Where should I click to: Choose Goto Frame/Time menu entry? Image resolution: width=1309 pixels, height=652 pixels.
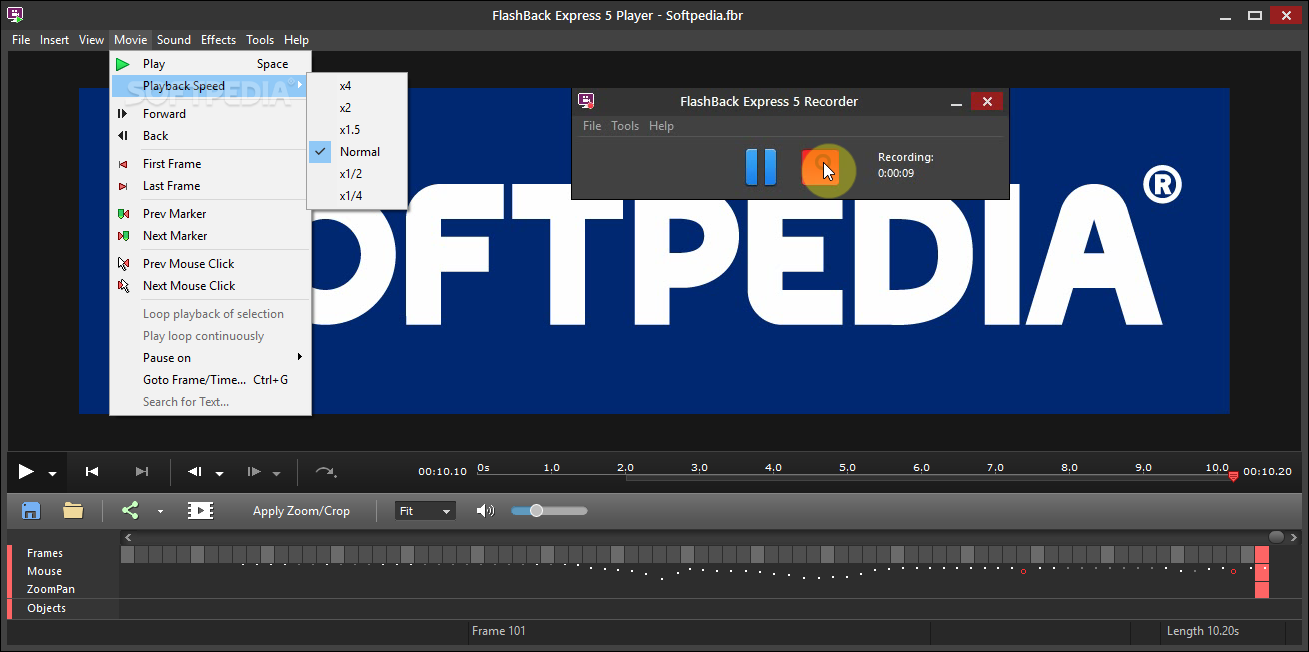[210, 380]
